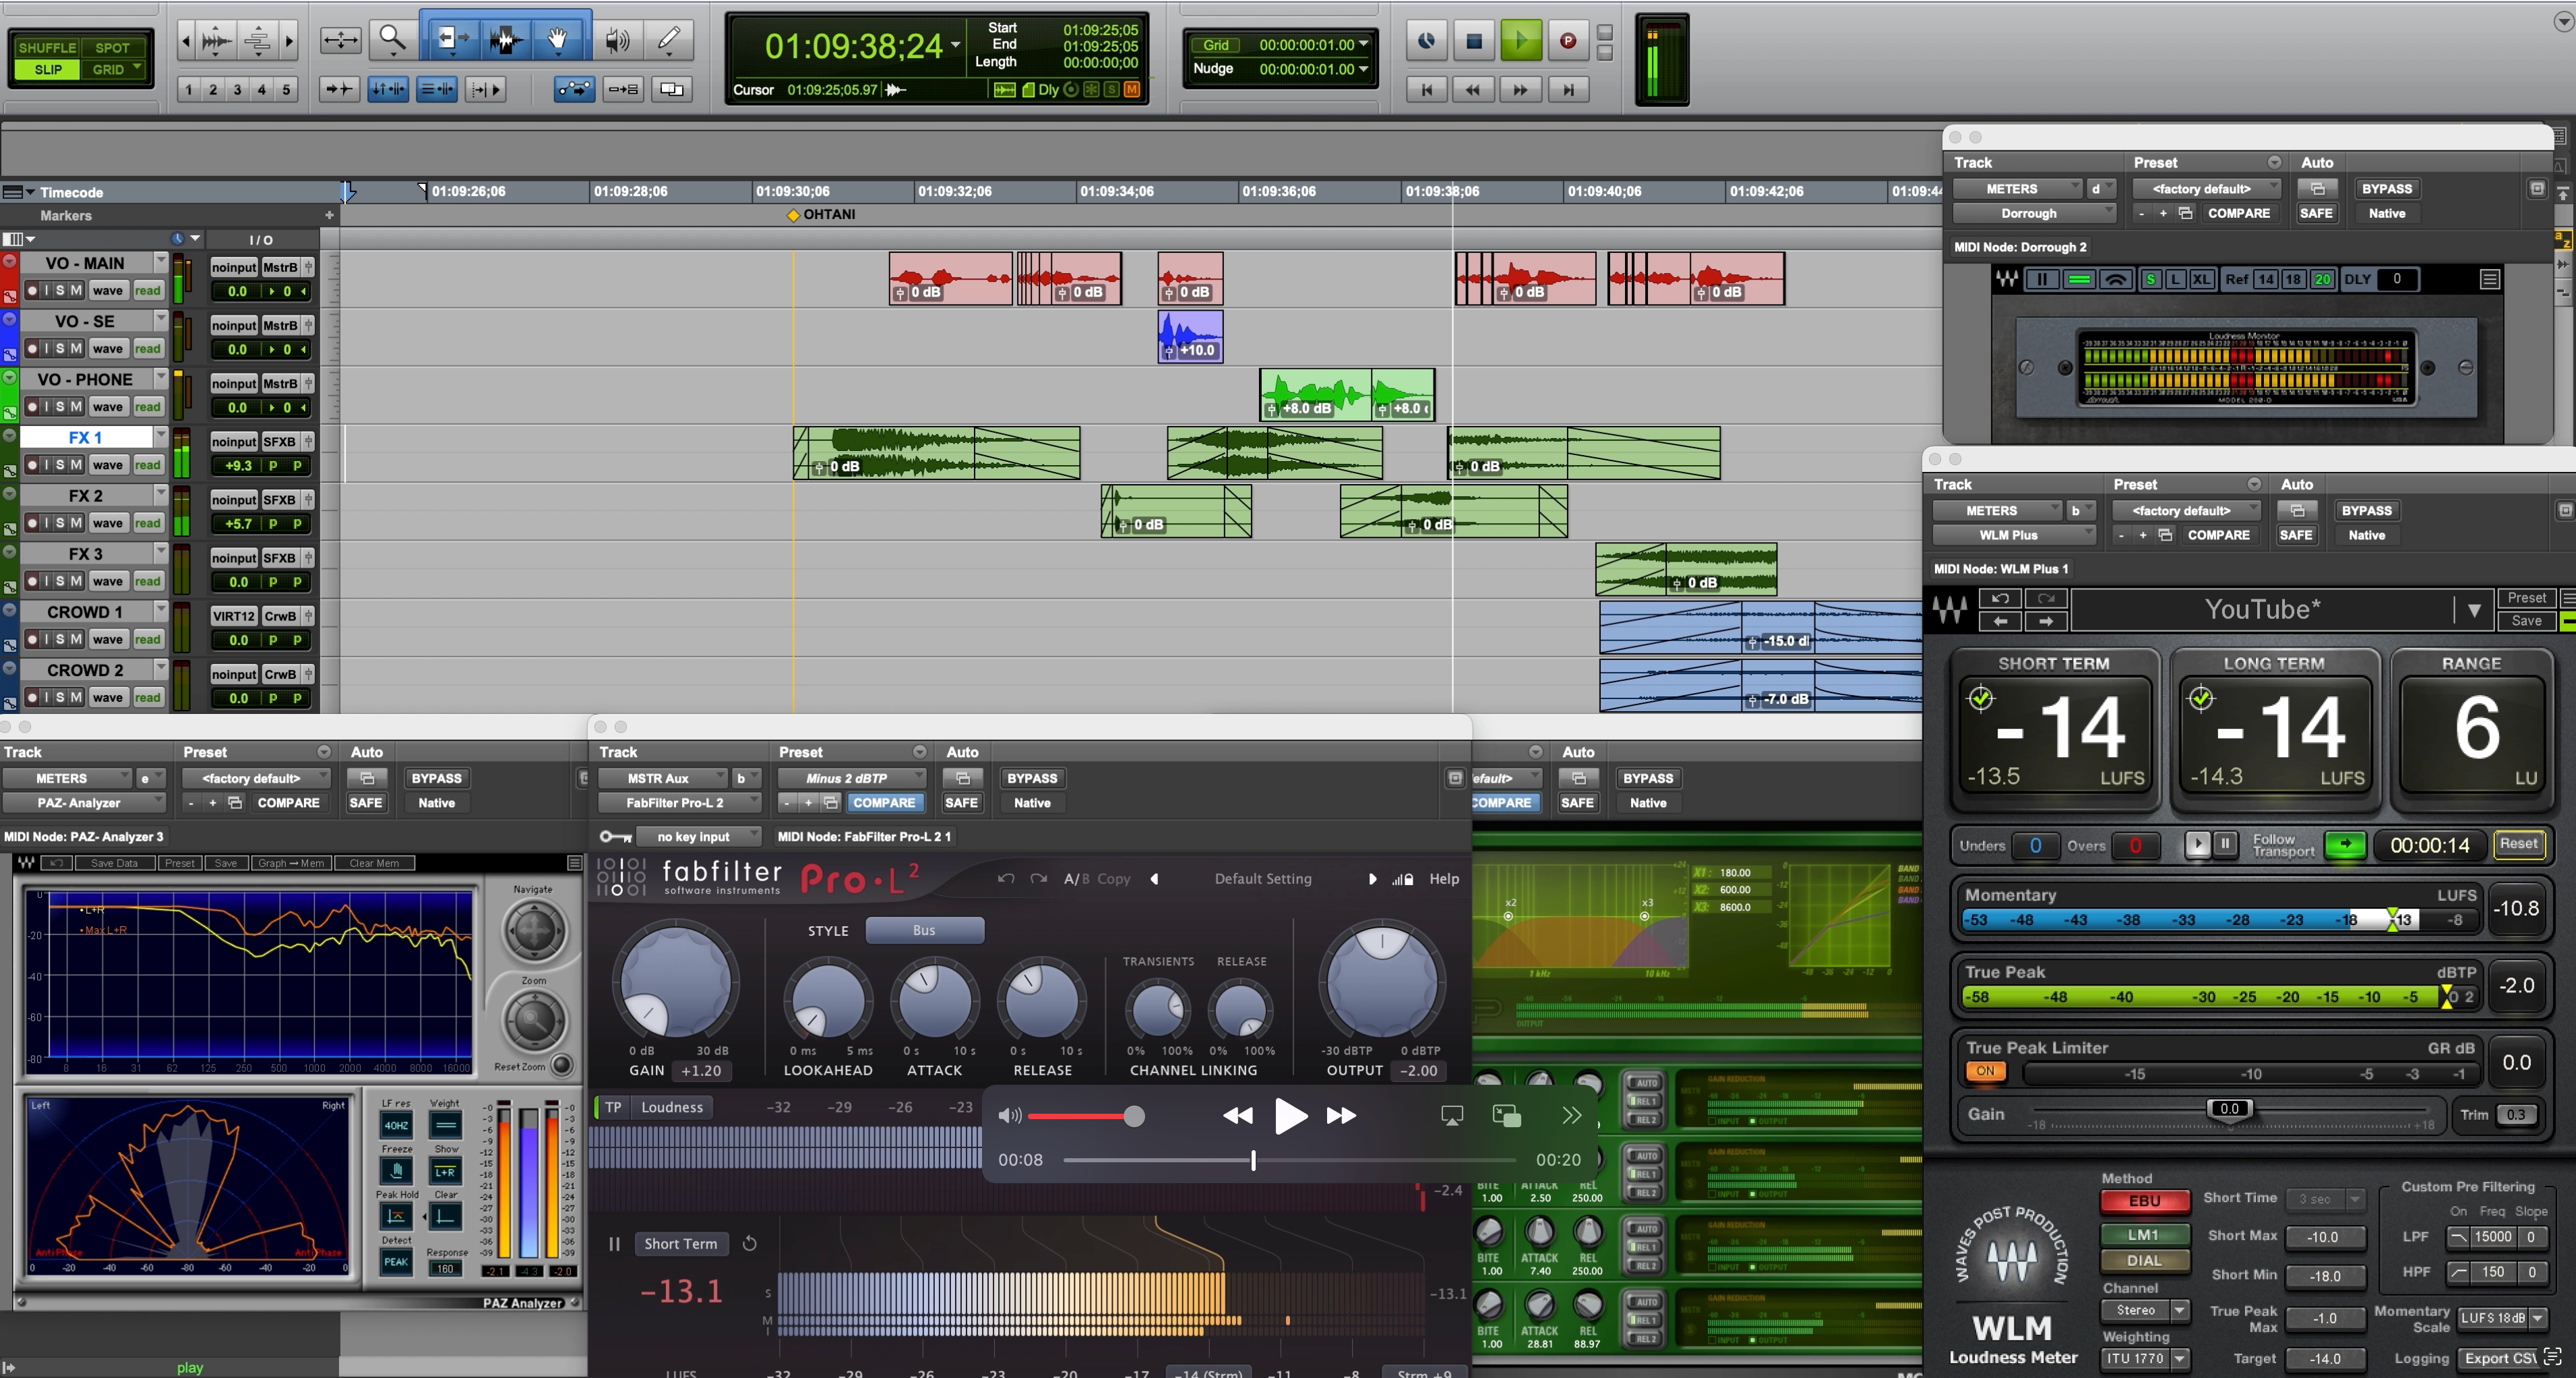The image size is (2576, 1378).
Task: Solo the VO - MAIN track
Action: pyautogui.click(x=60, y=291)
